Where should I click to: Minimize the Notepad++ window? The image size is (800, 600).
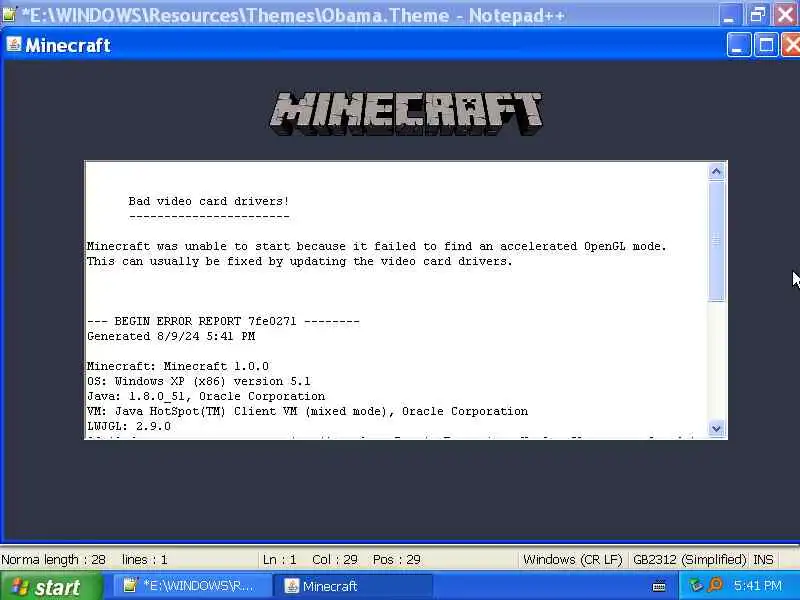coord(731,15)
